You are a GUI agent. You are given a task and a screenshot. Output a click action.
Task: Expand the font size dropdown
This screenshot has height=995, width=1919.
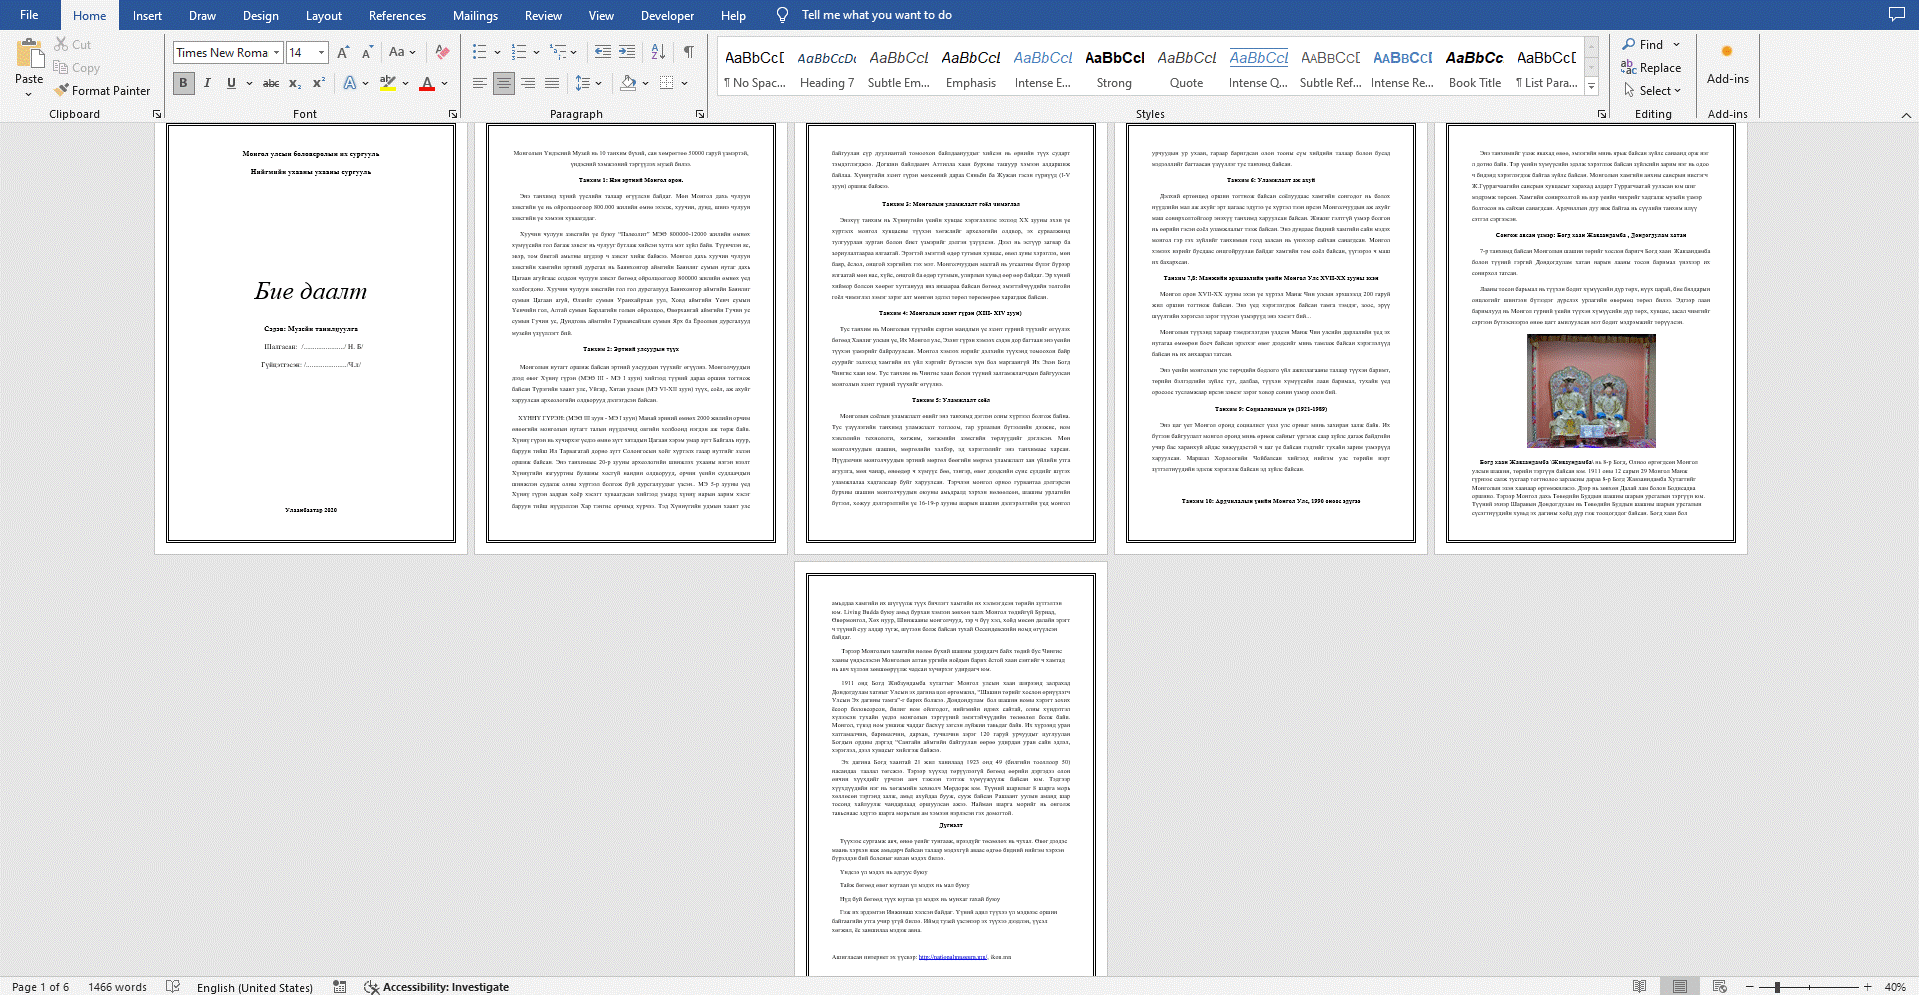[321, 52]
